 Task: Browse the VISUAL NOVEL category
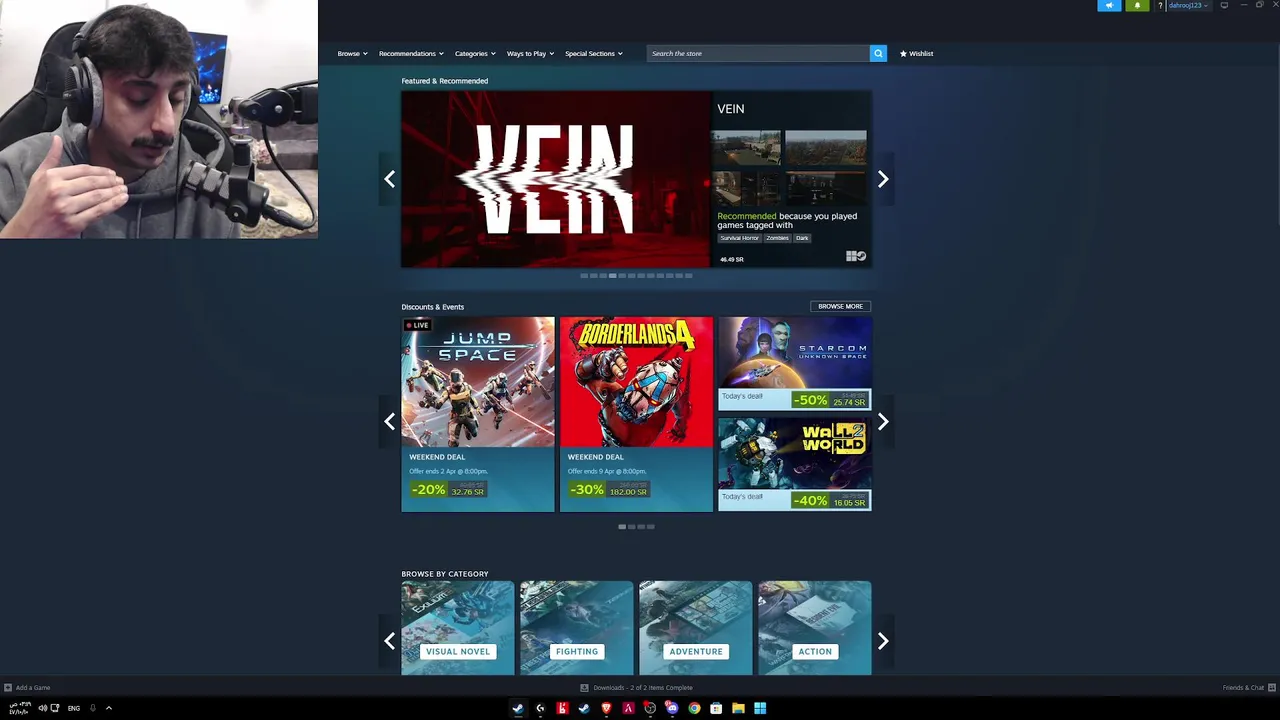[457, 628]
